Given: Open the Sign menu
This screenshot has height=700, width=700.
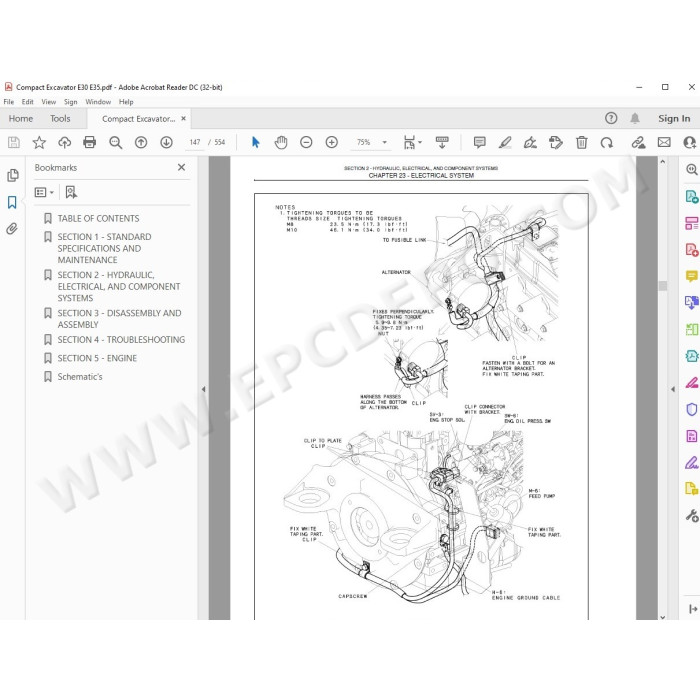Looking at the screenshot, I should (71, 102).
